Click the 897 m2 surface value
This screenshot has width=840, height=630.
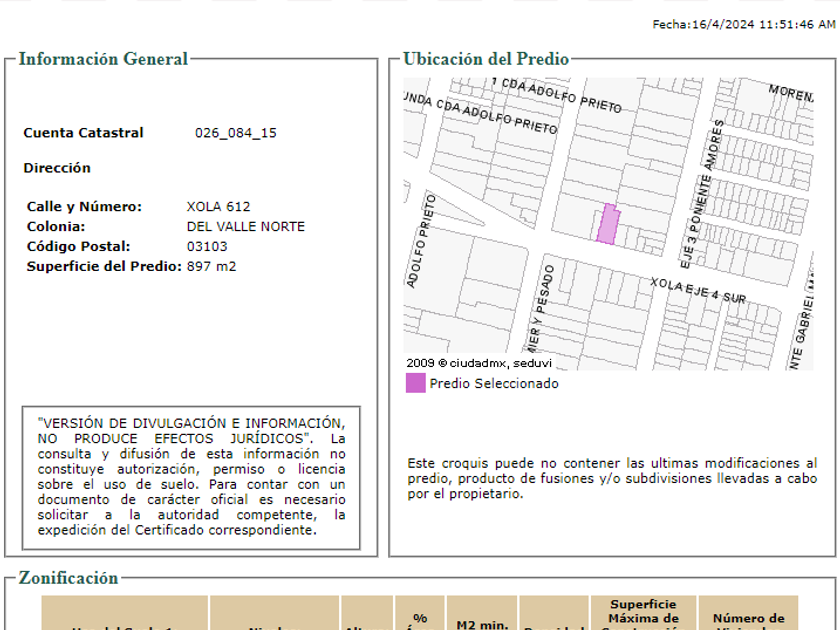(211, 267)
